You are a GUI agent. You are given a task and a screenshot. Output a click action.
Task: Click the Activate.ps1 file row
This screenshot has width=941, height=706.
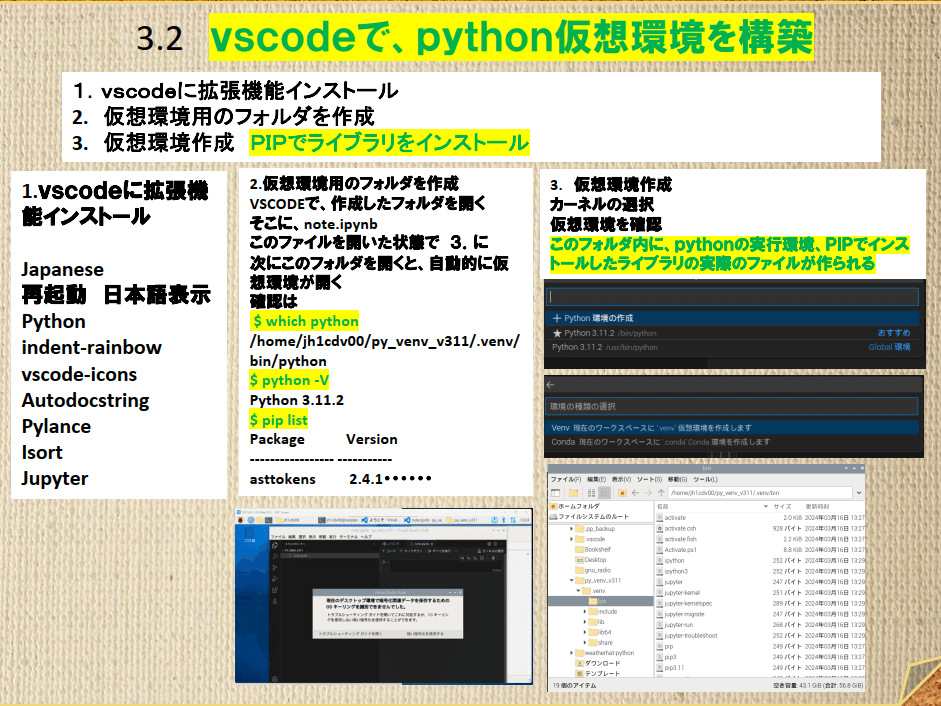coord(760,550)
